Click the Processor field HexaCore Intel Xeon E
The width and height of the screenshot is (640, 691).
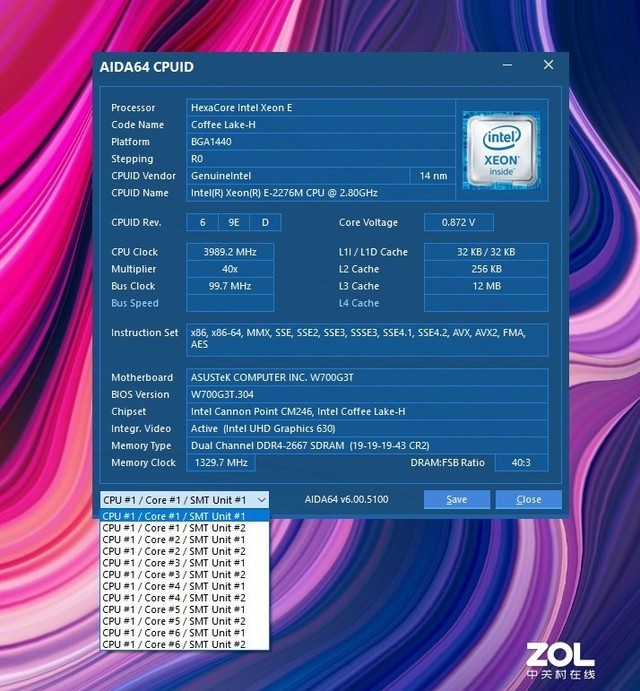tap(321, 108)
